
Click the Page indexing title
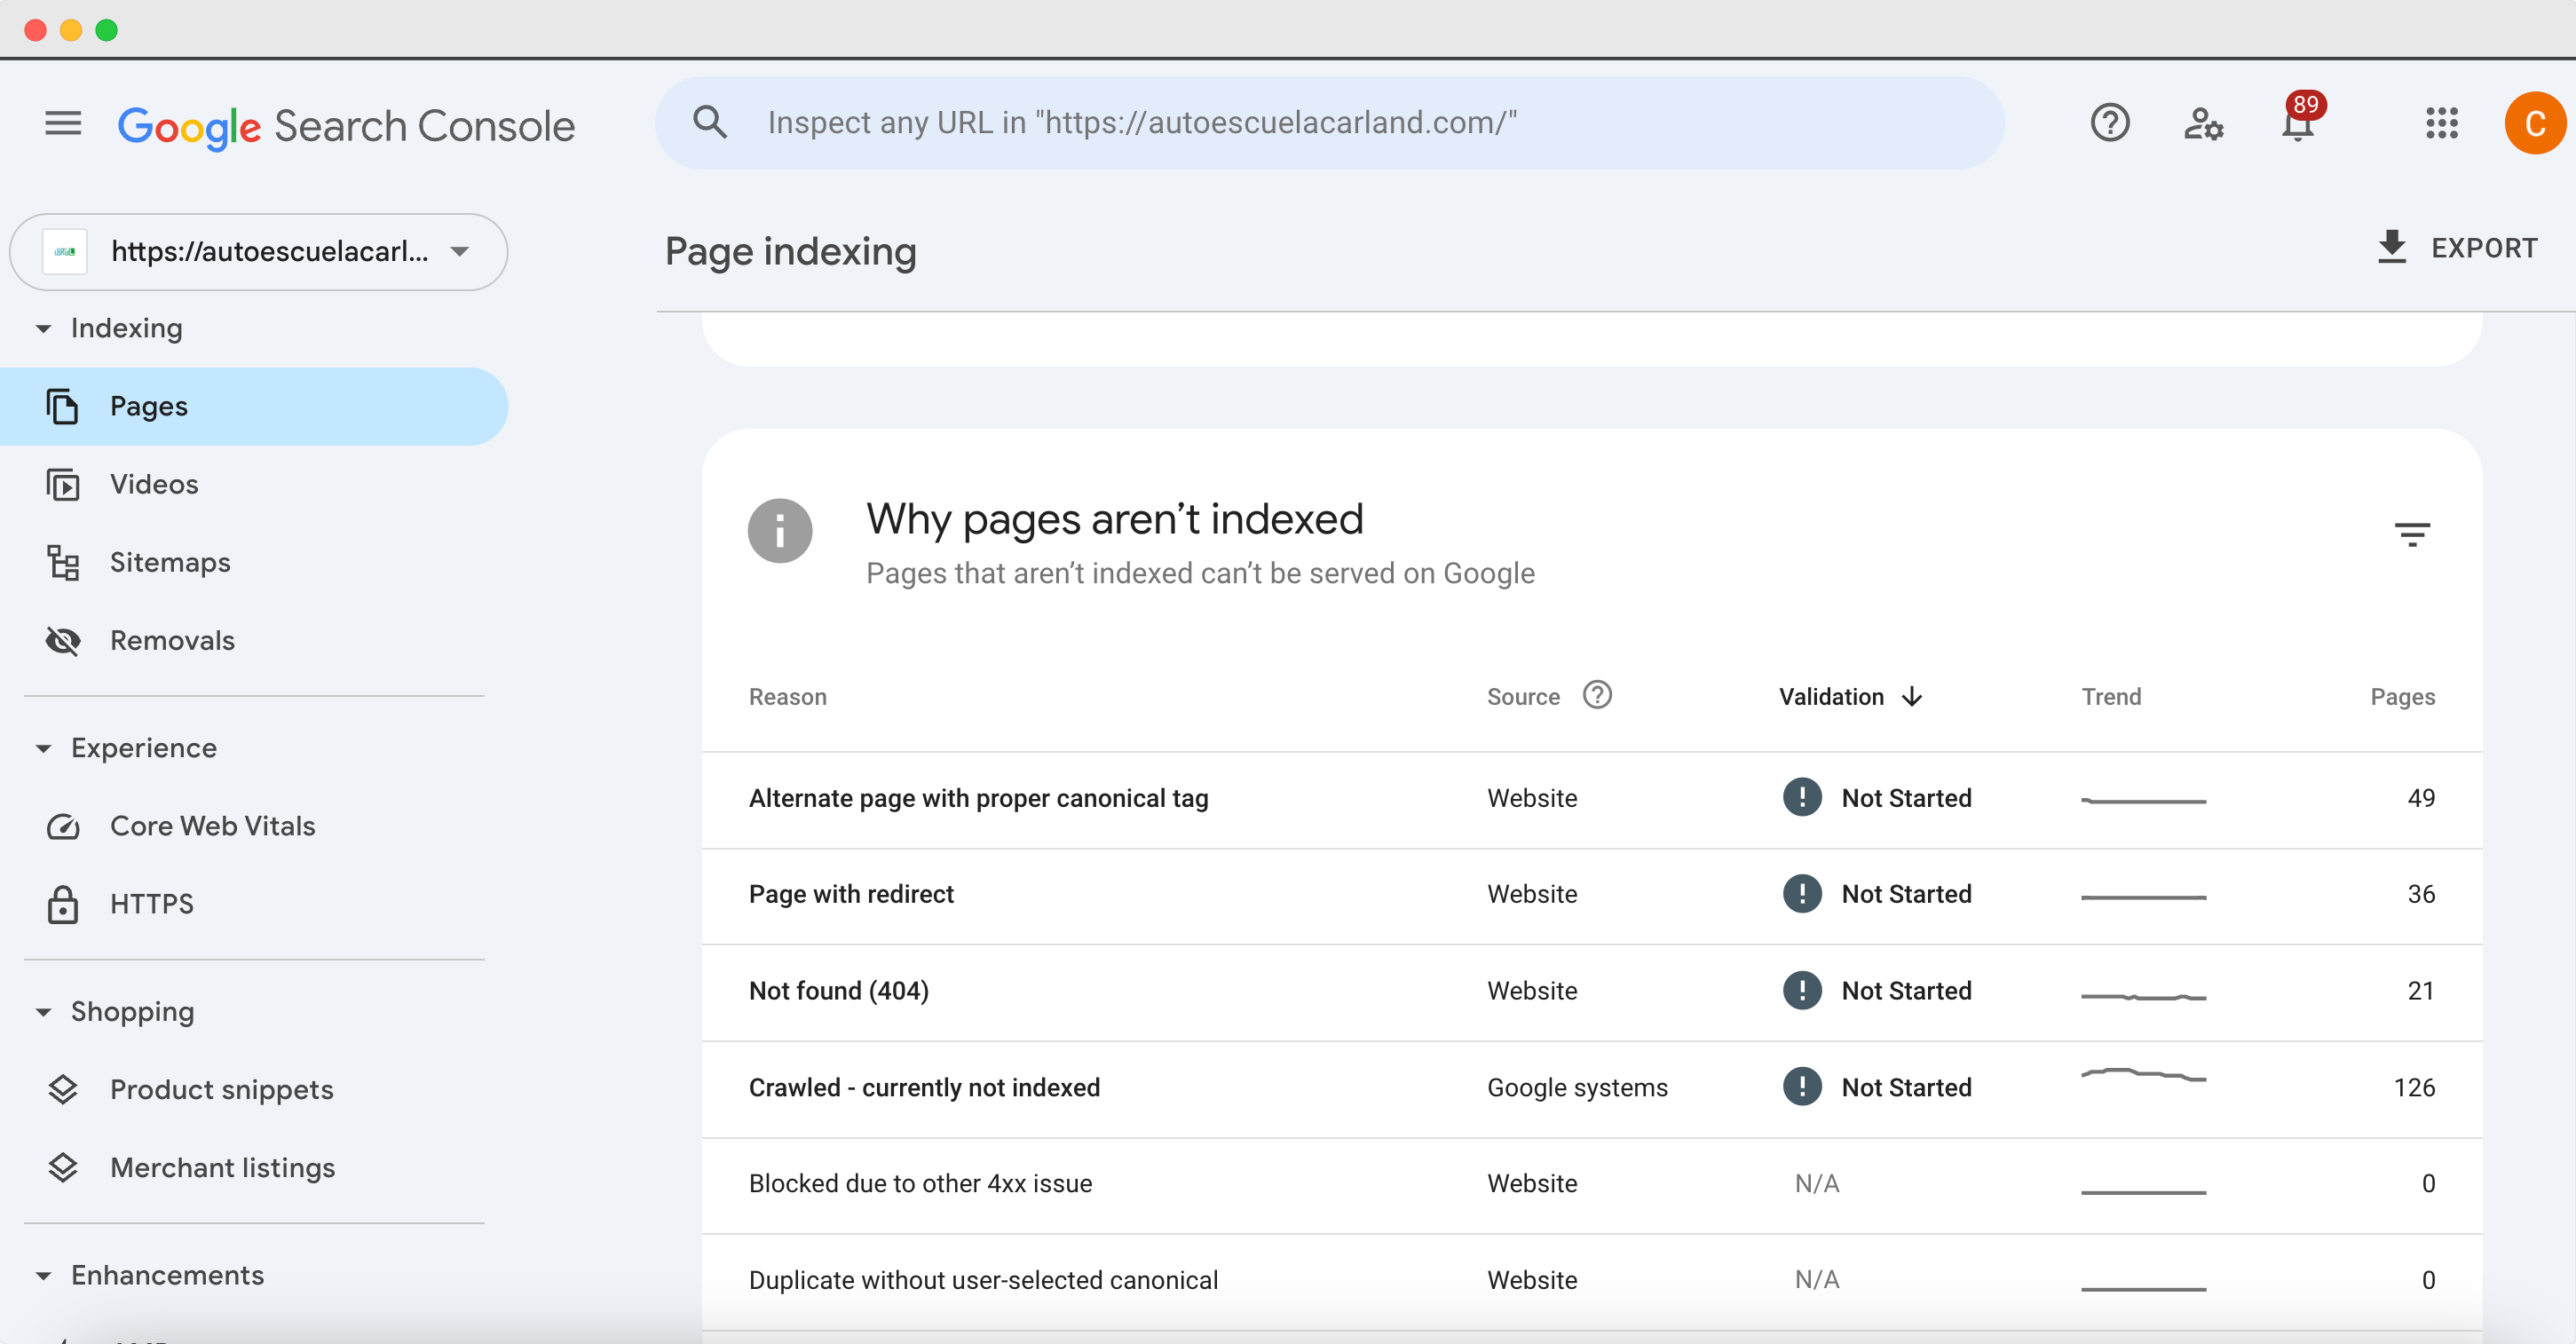790,251
